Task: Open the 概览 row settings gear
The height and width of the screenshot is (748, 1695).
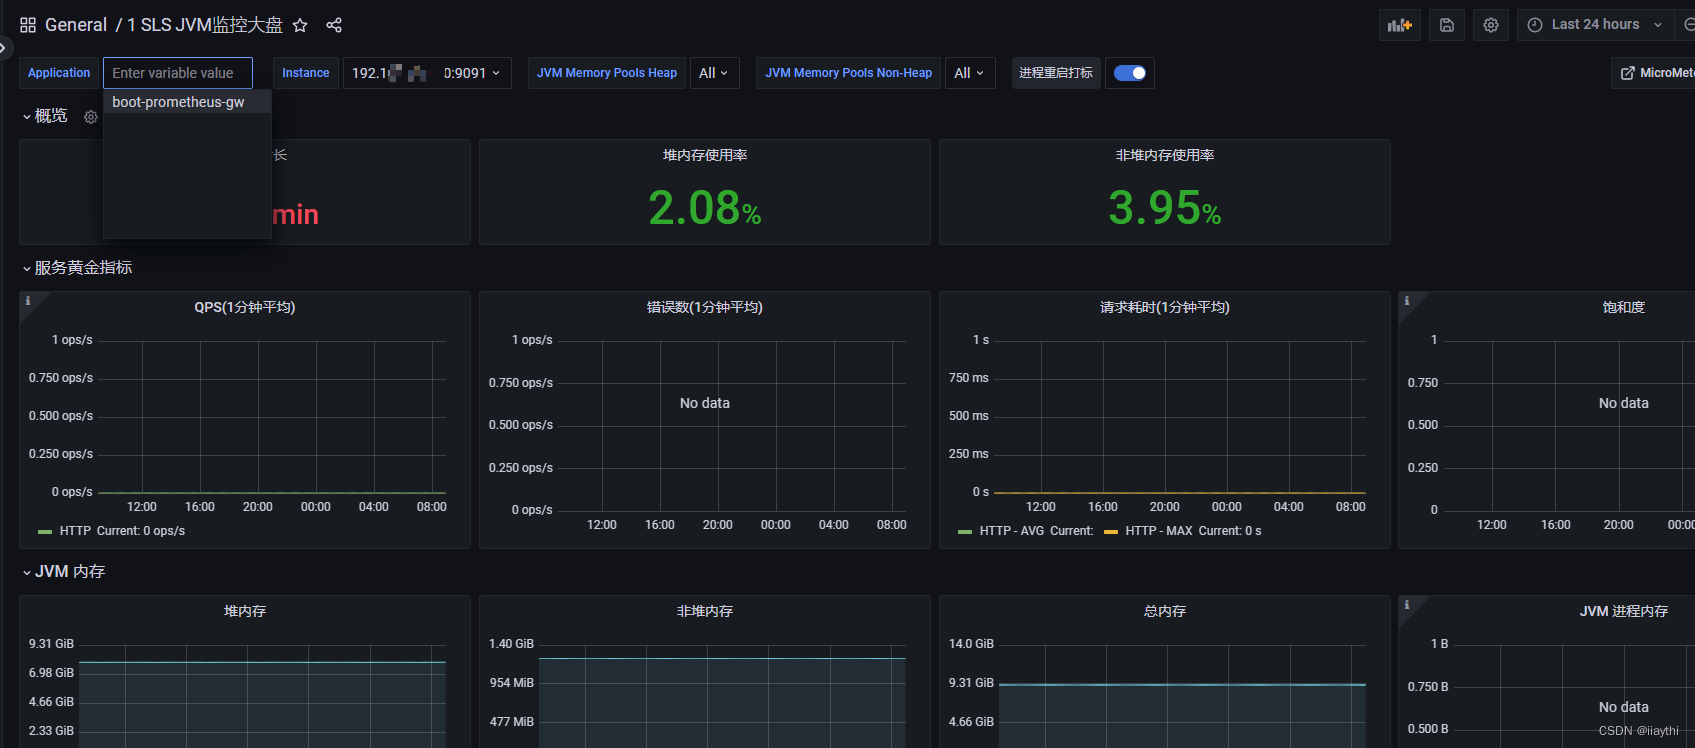Action: tap(91, 117)
